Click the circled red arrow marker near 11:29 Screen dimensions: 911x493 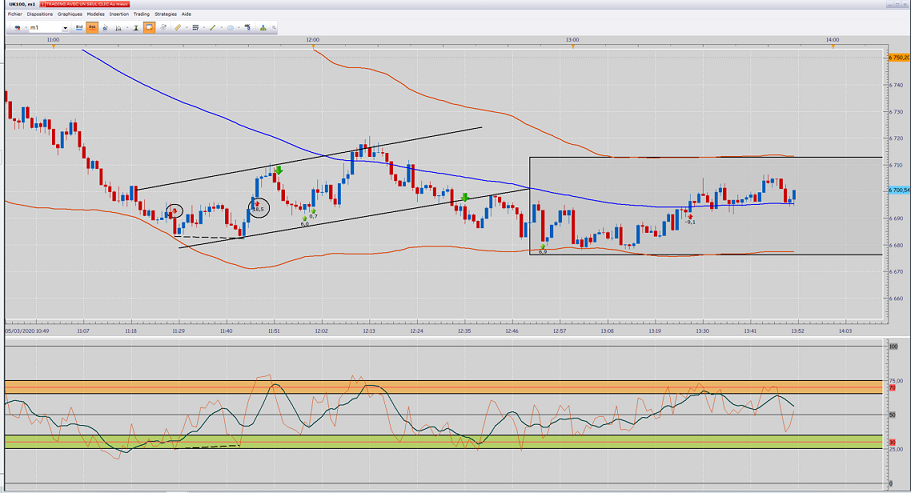pyautogui.click(x=175, y=211)
